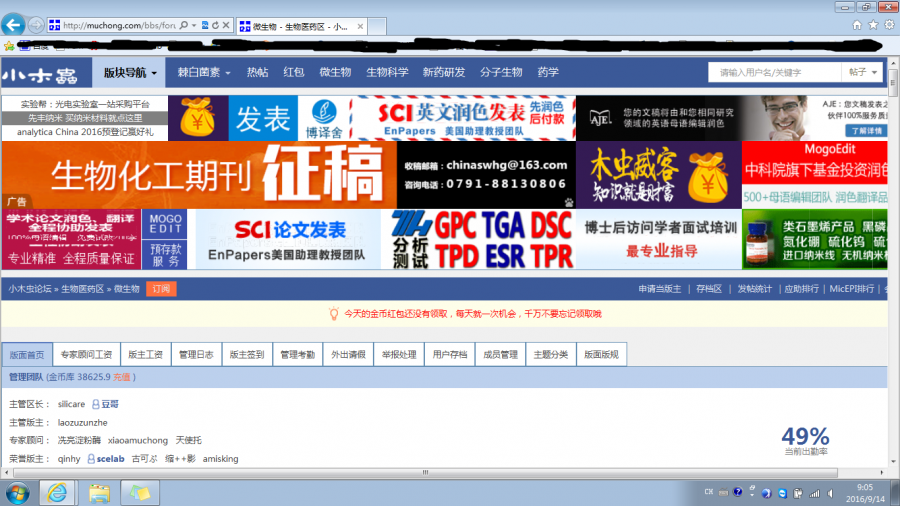Expand the 帖子 search type dropdown
900x506 pixels.
[862, 72]
